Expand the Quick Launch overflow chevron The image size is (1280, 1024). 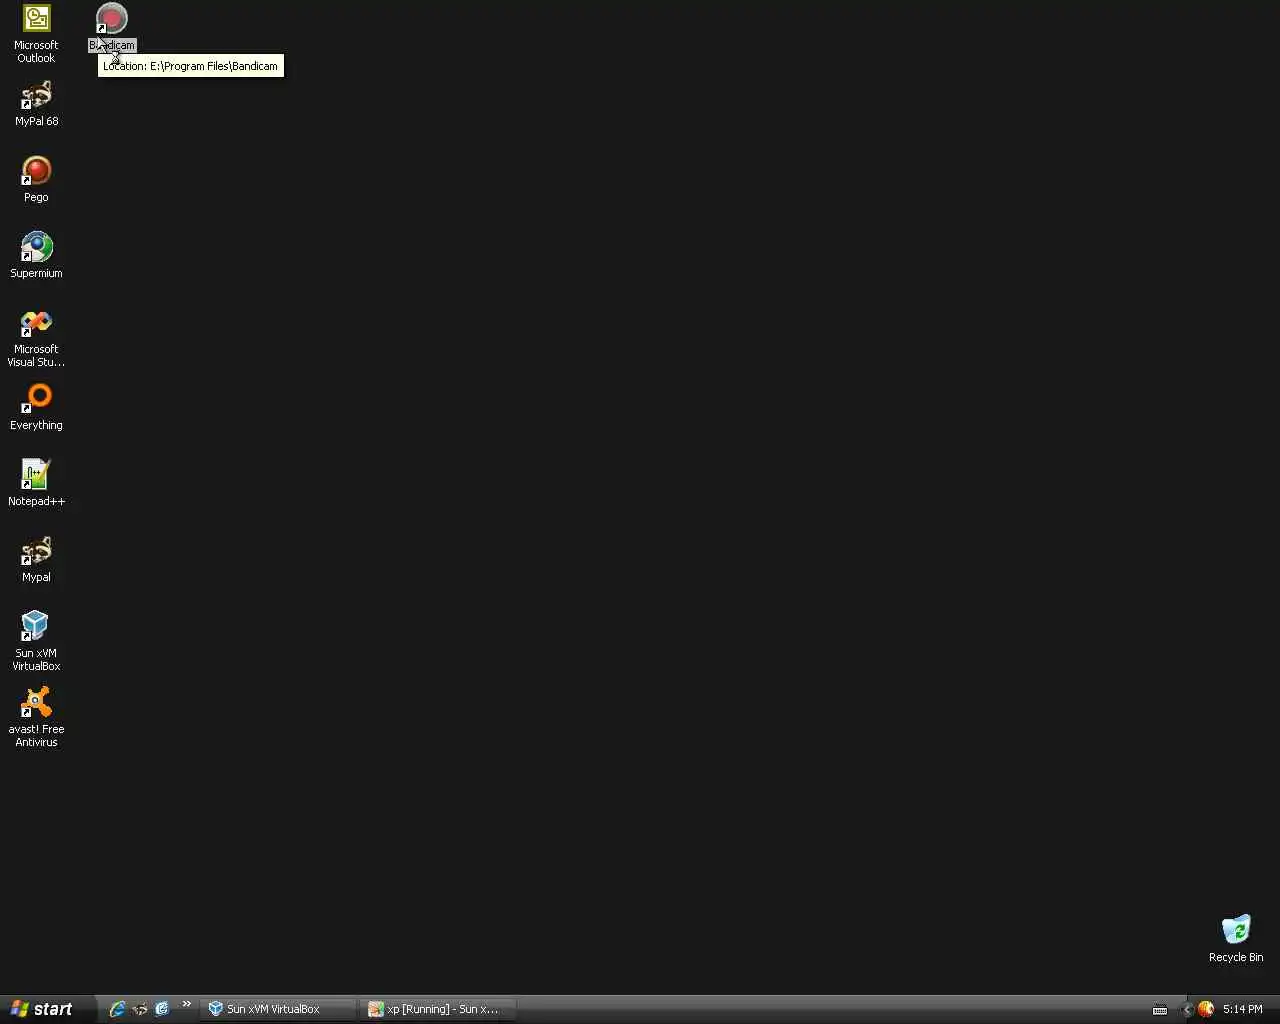[186, 1005]
